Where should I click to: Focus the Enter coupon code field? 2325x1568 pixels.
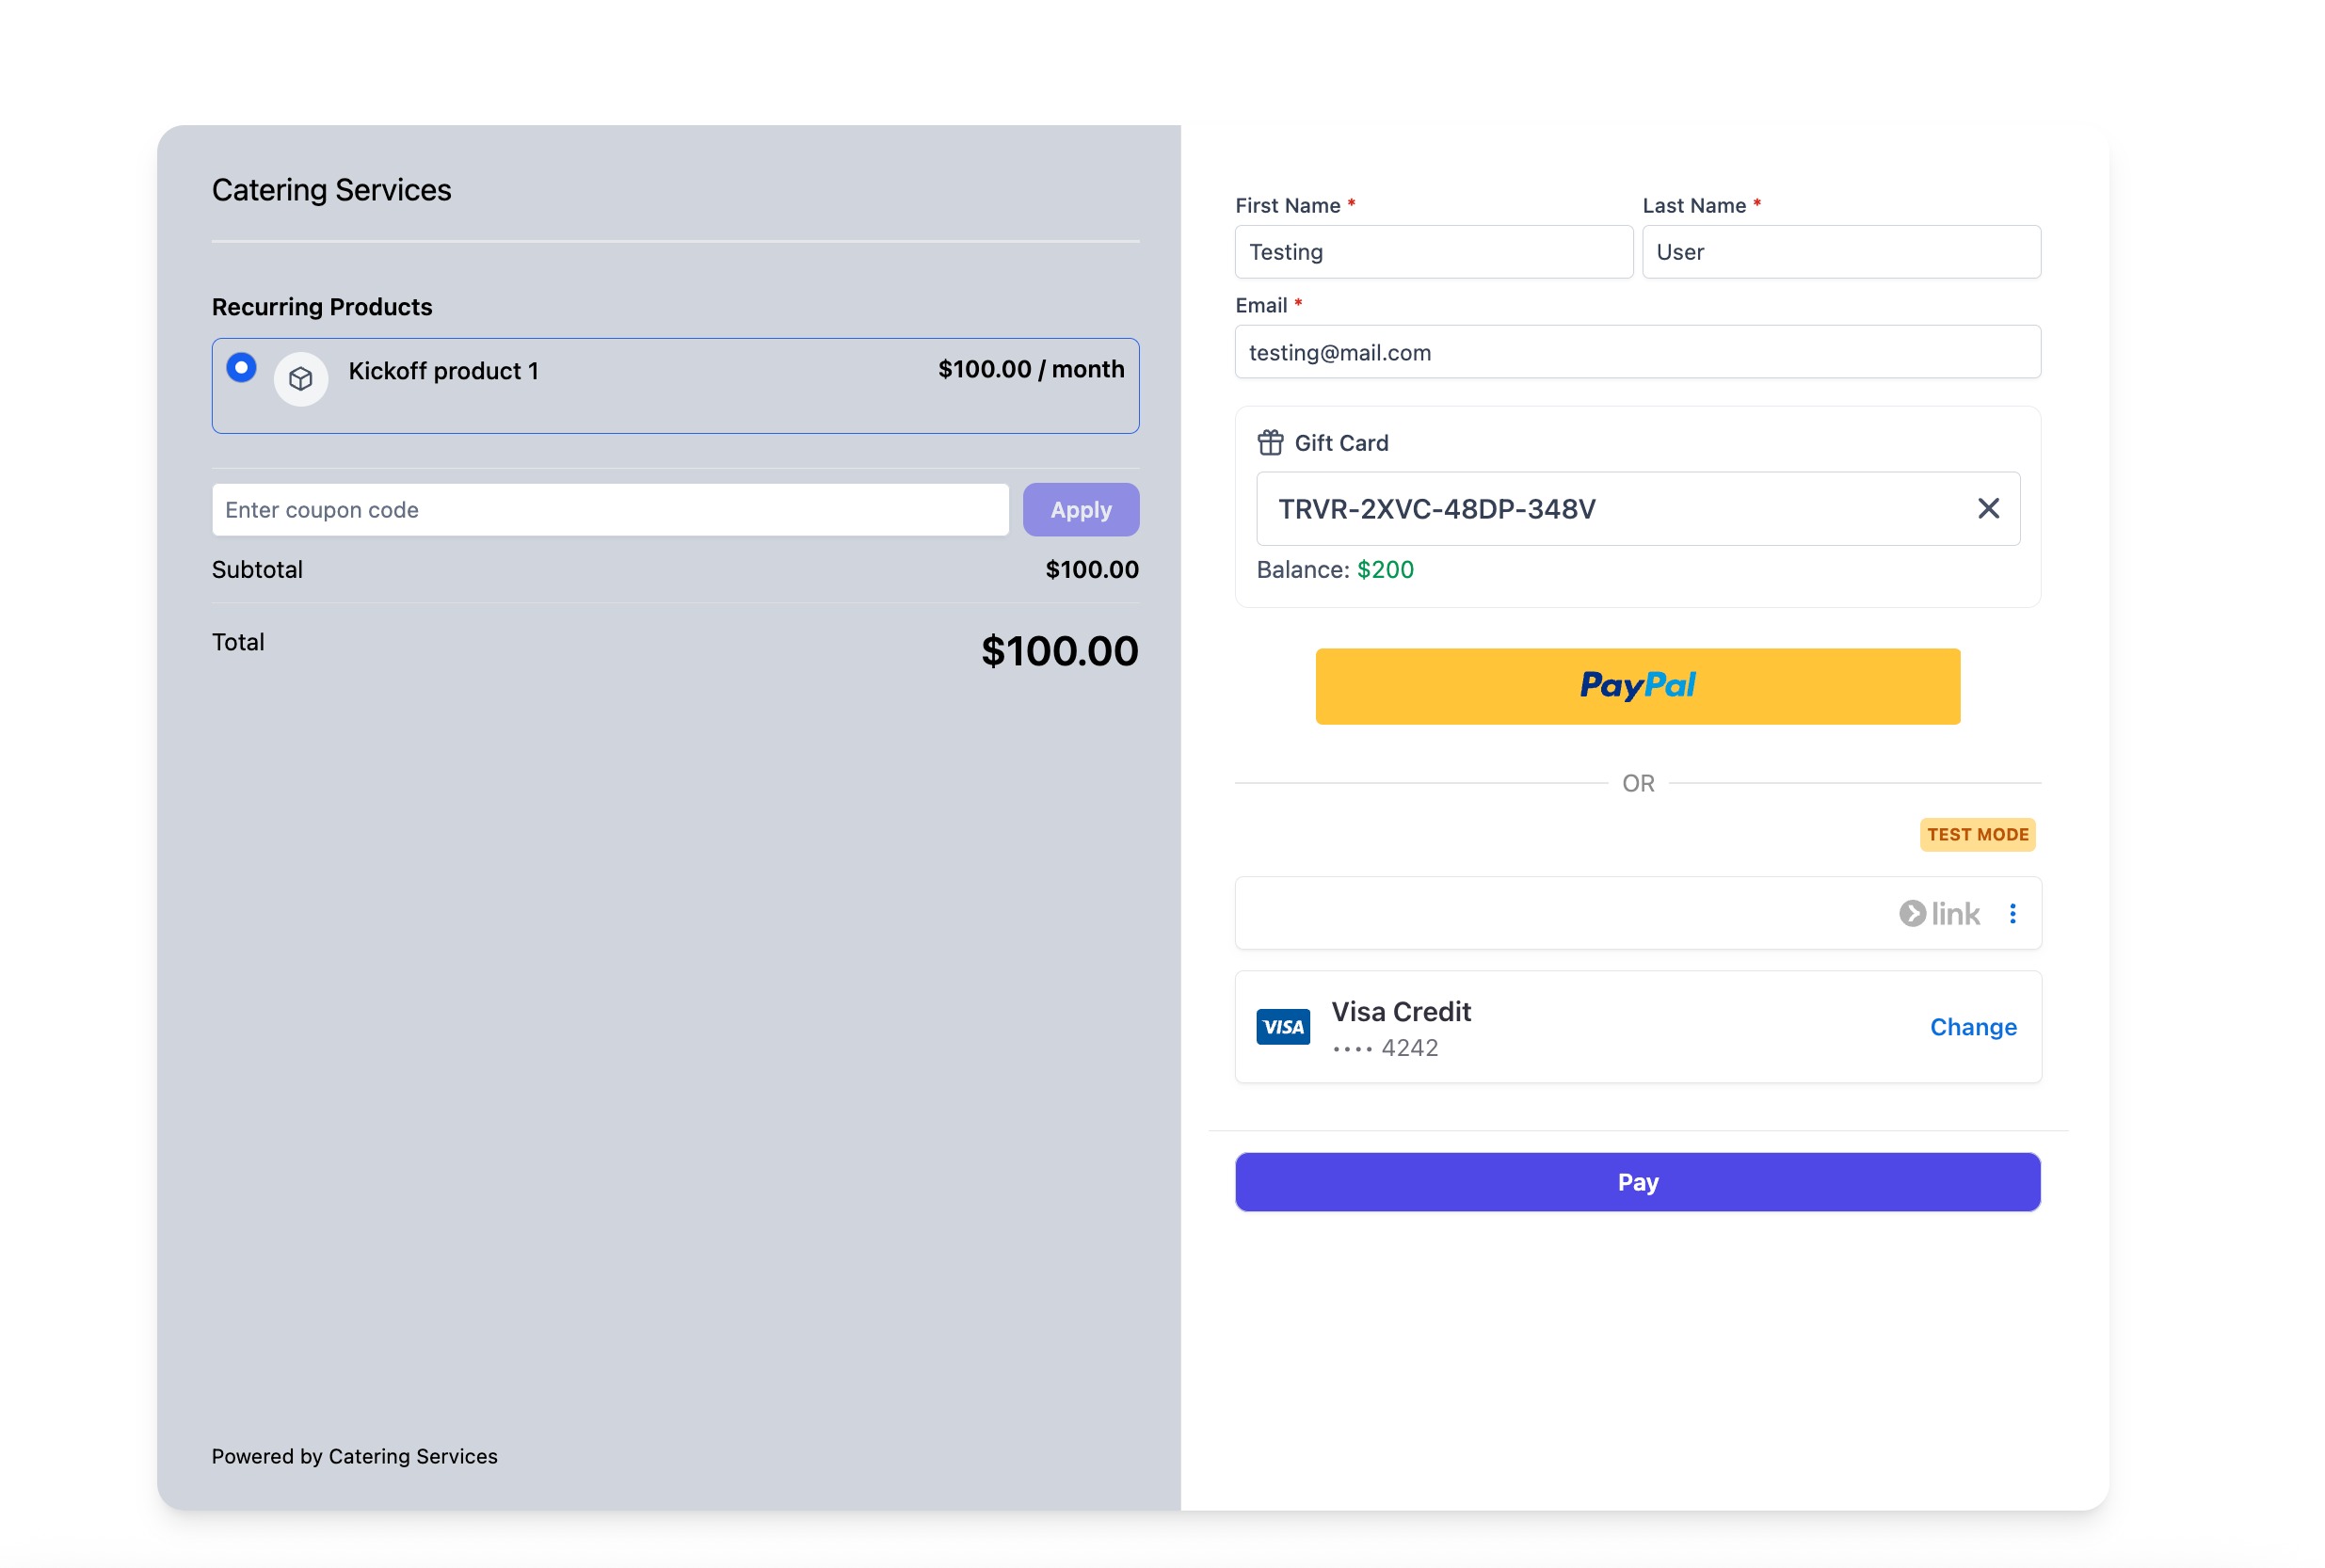610,510
